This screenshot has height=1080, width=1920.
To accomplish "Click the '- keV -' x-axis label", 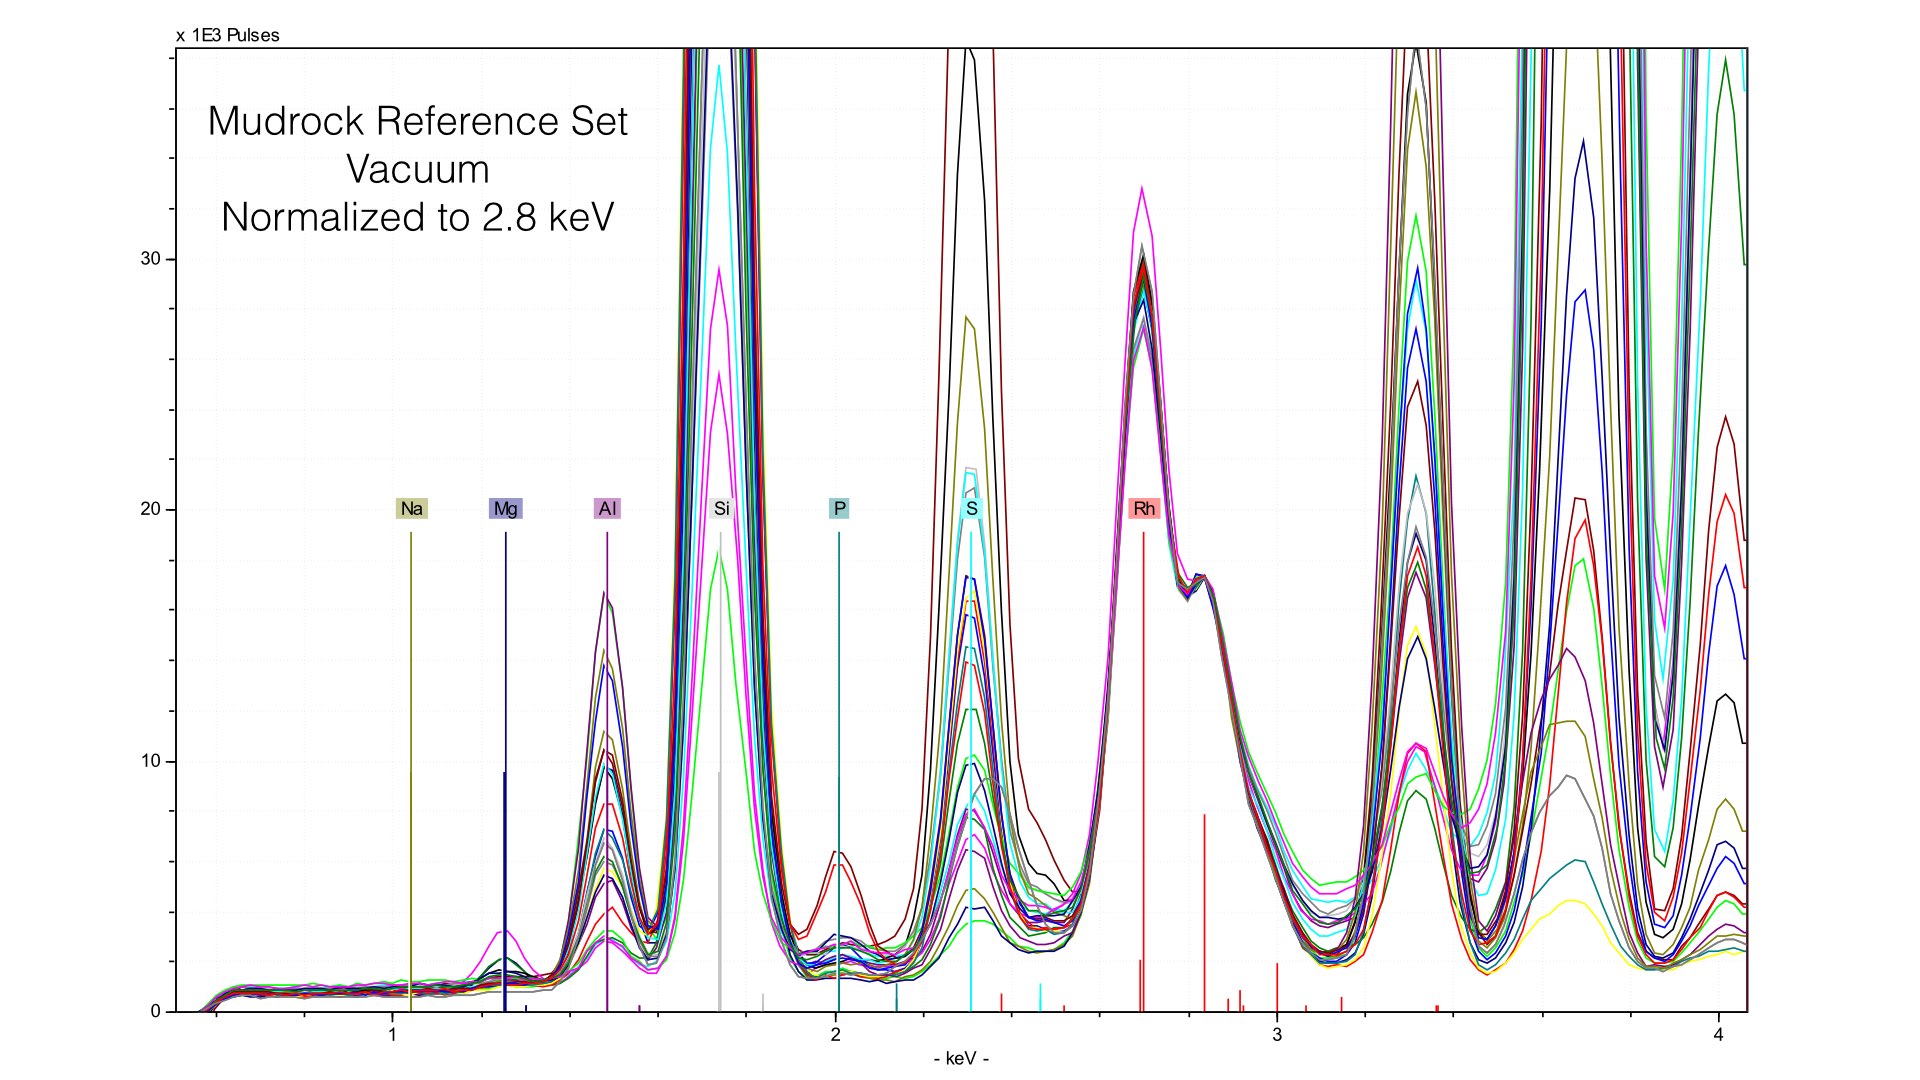I will click(961, 1059).
